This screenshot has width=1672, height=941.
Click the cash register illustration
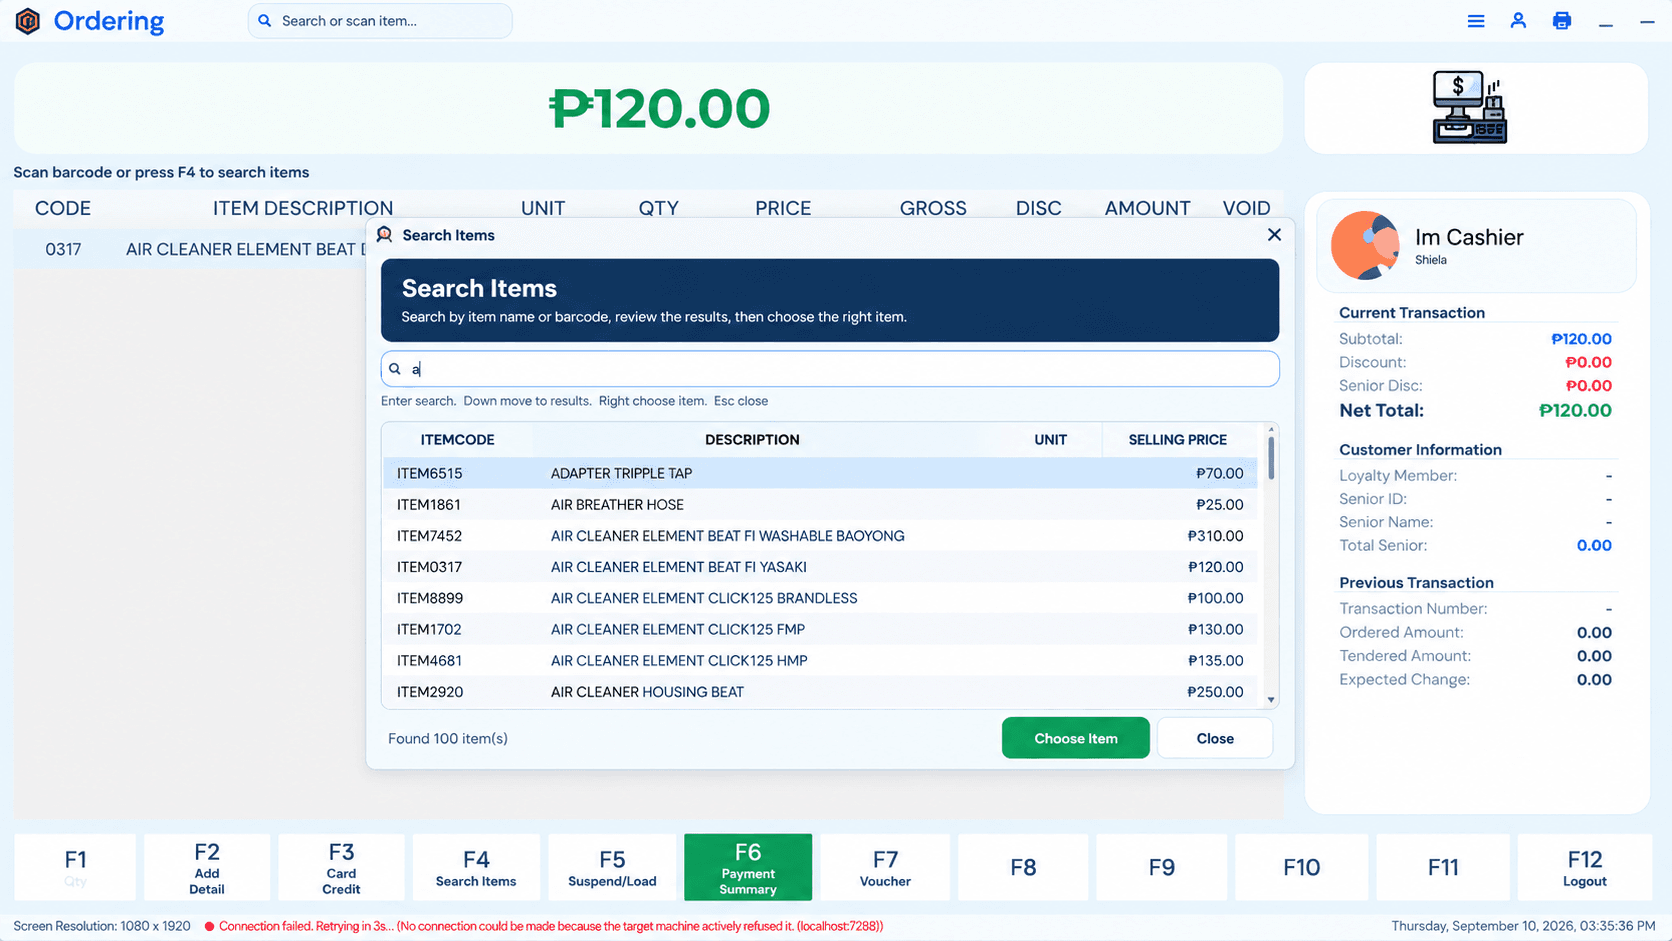pos(1470,108)
